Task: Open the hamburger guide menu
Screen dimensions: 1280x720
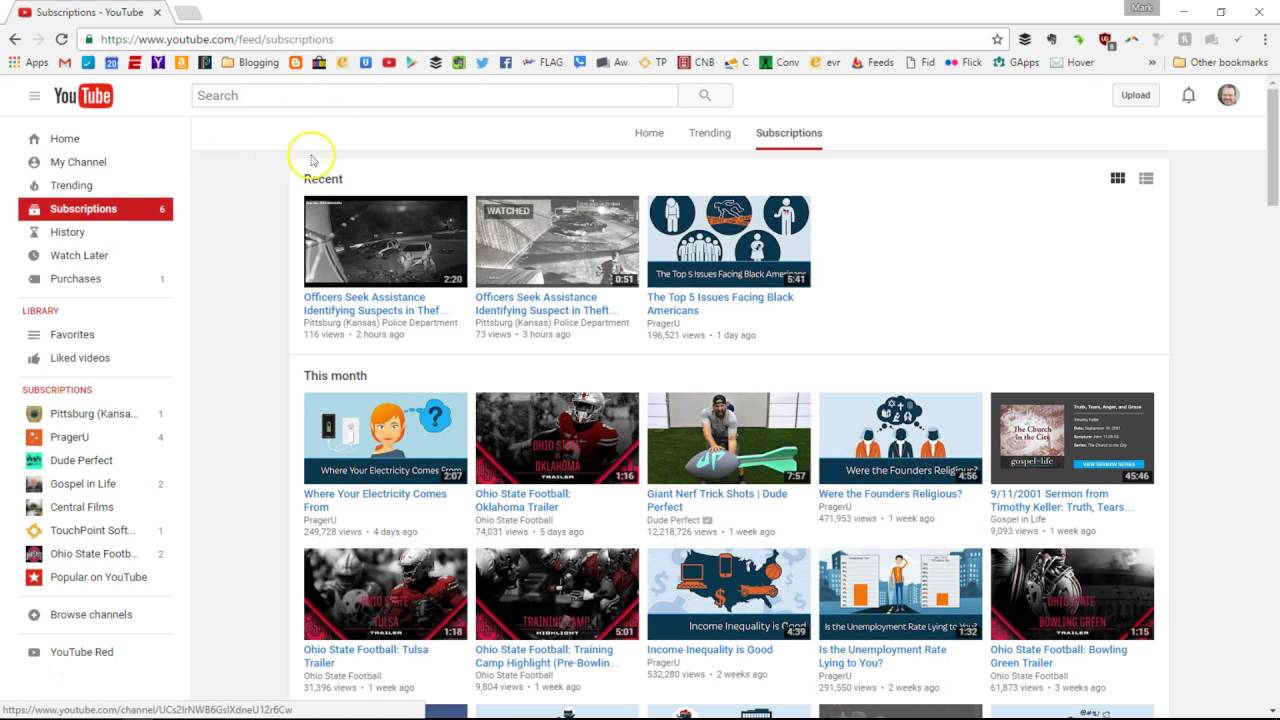Action: (x=34, y=96)
